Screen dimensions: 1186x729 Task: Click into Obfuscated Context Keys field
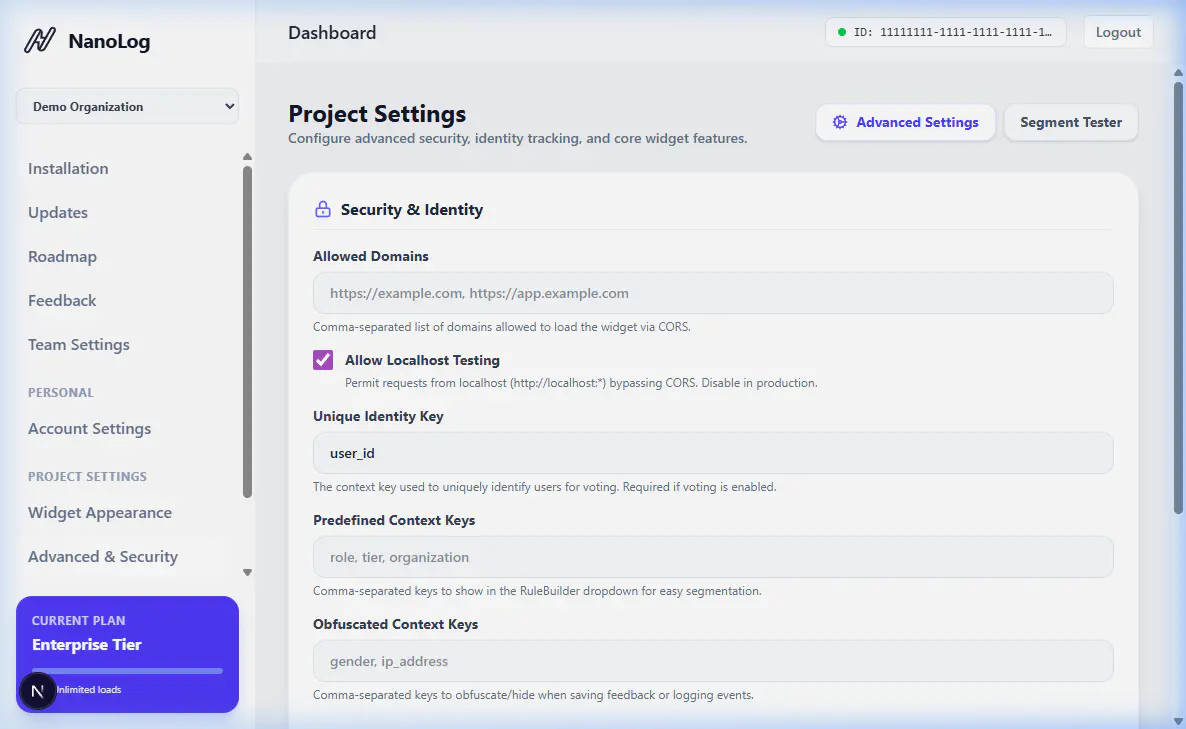point(712,661)
